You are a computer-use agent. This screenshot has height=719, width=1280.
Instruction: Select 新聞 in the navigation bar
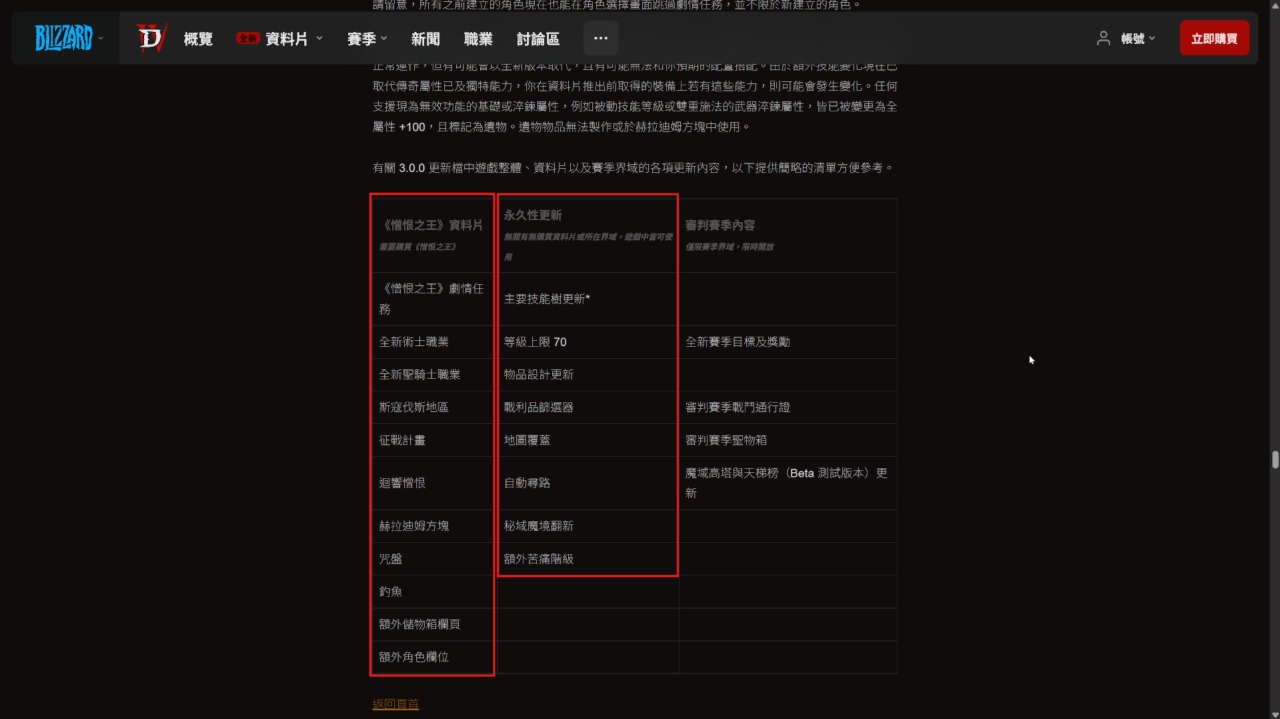tap(425, 39)
